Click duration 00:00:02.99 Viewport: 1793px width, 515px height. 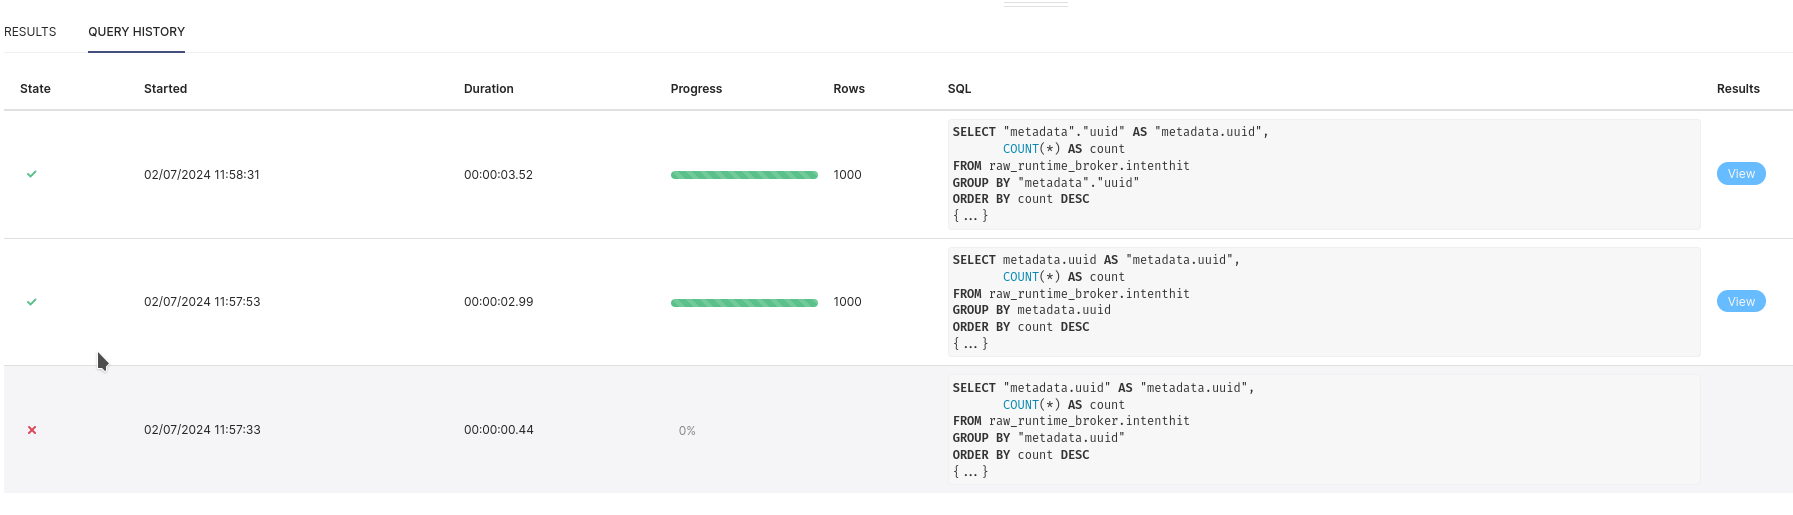click(498, 302)
